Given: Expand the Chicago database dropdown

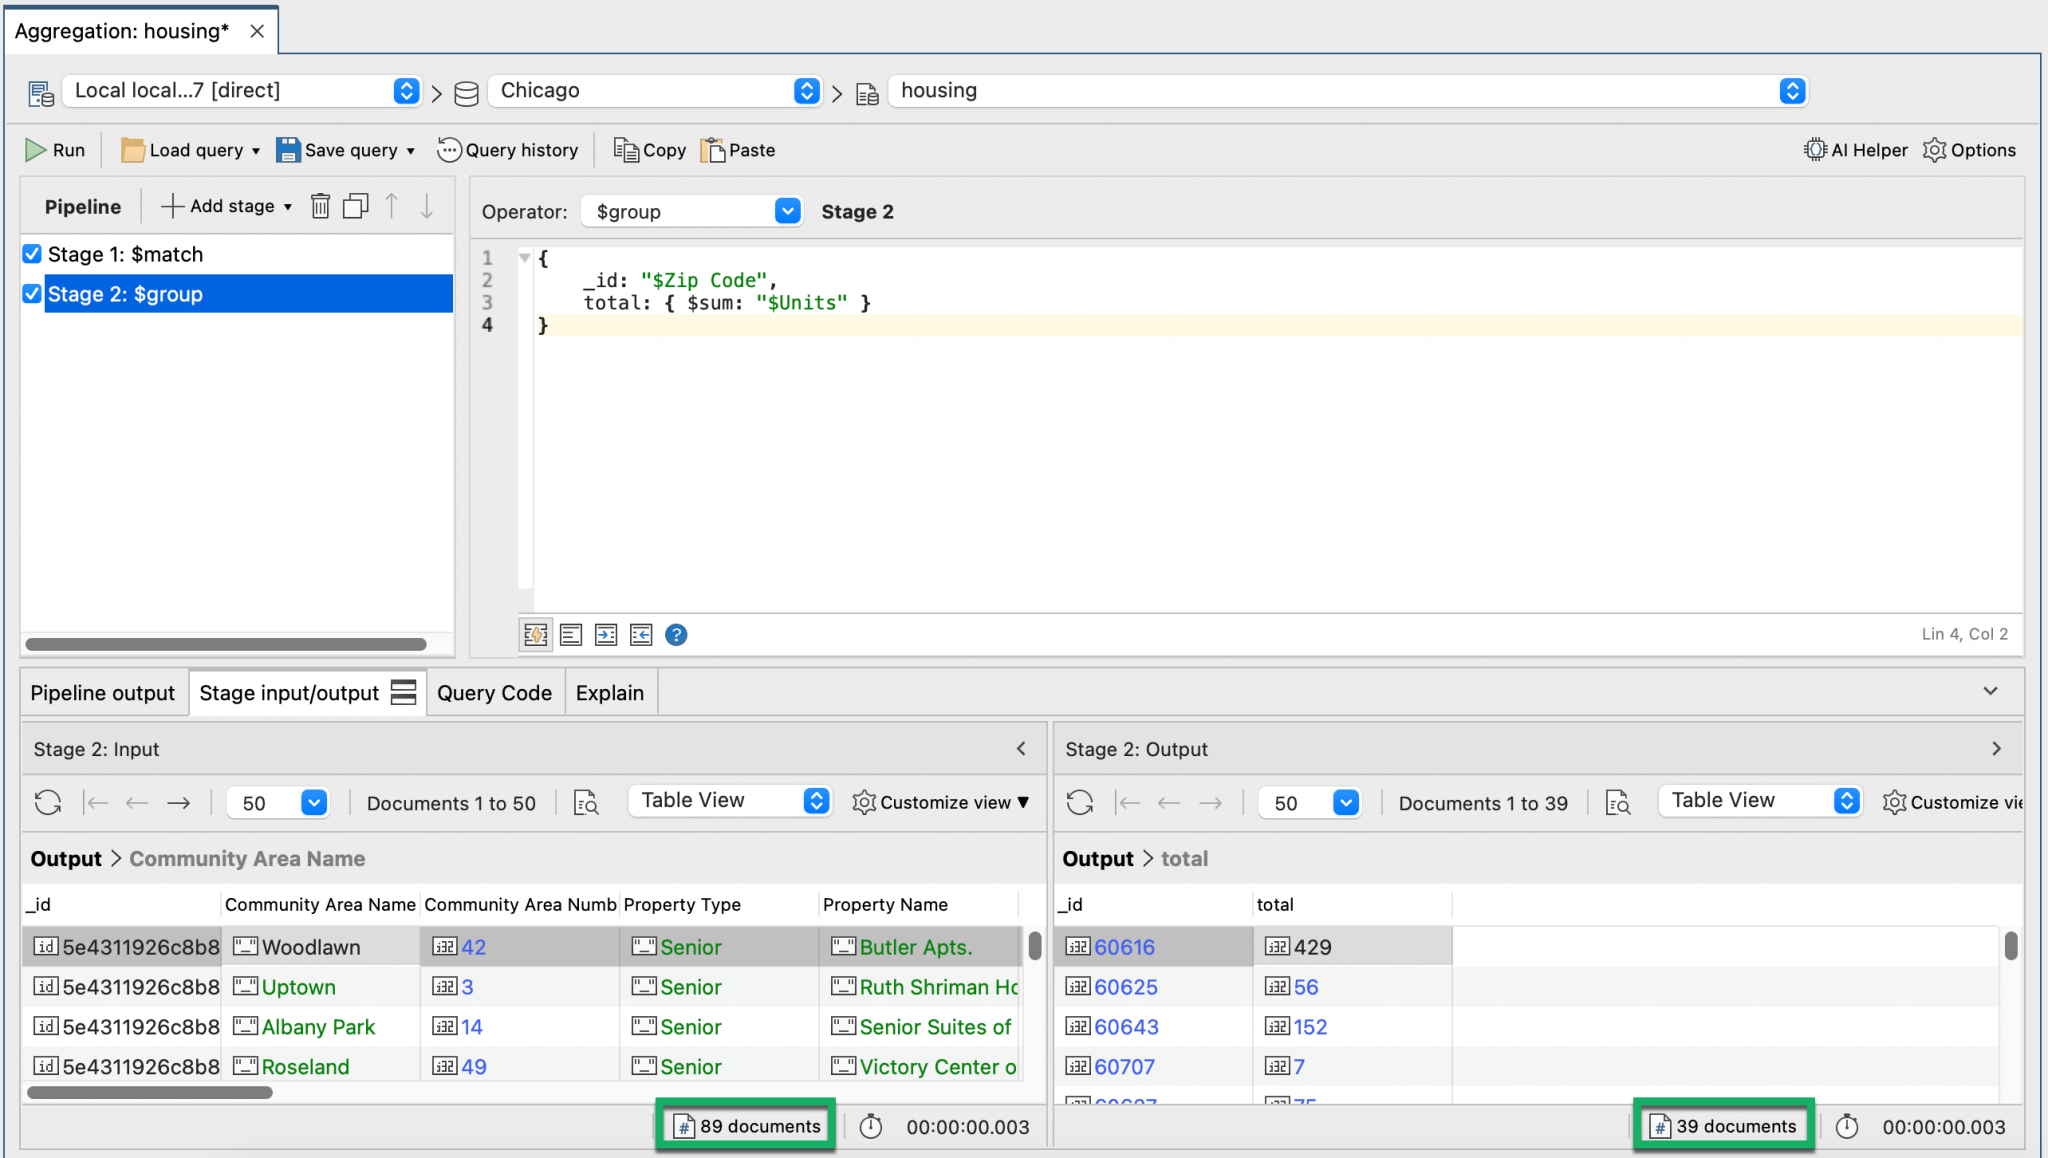Looking at the screenshot, I should [x=806, y=91].
